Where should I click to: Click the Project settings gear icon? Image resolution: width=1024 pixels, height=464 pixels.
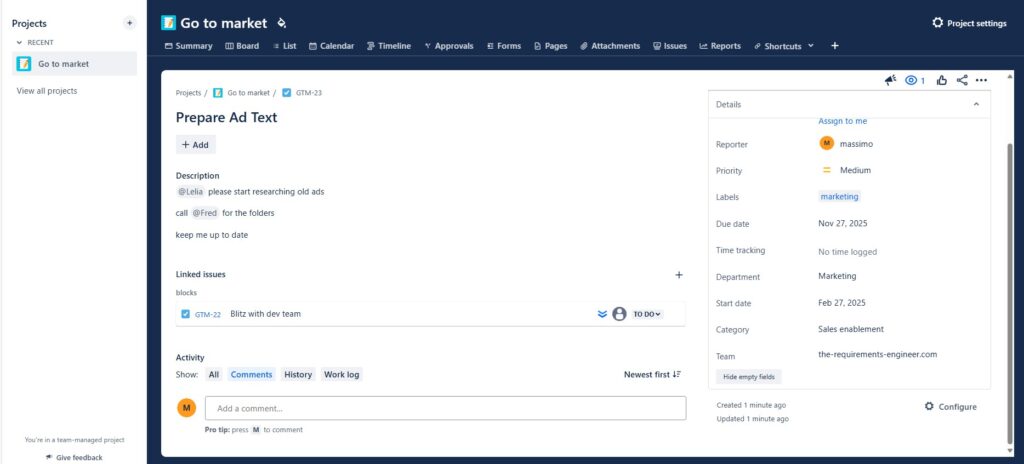[937, 23]
